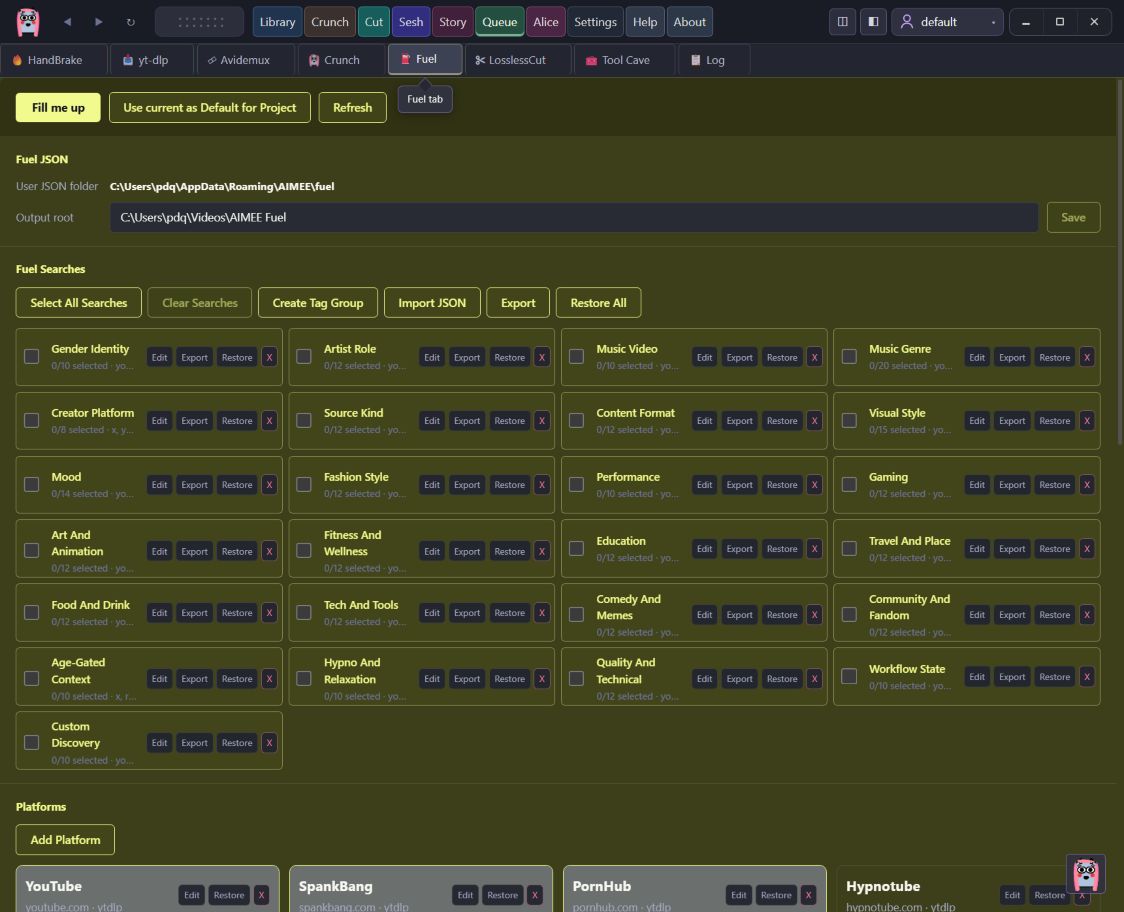Tick the Artist Role checkbox
1124x912 pixels.
[304, 356]
